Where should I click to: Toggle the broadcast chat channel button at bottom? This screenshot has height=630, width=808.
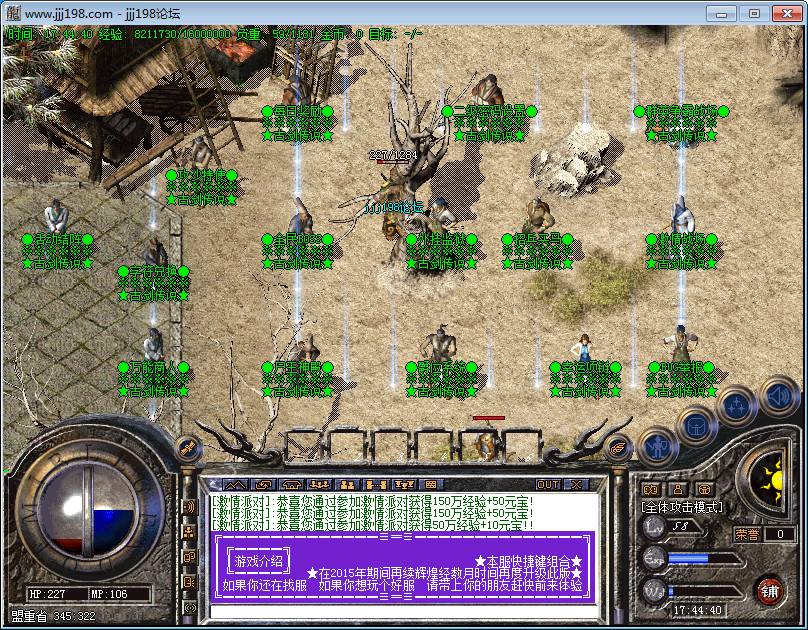point(189,608)
